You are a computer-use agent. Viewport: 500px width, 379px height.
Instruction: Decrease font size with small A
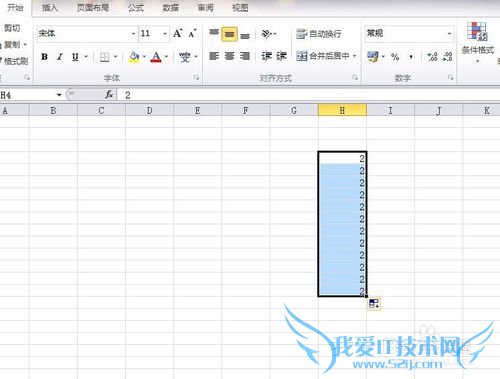pos(192,33)
